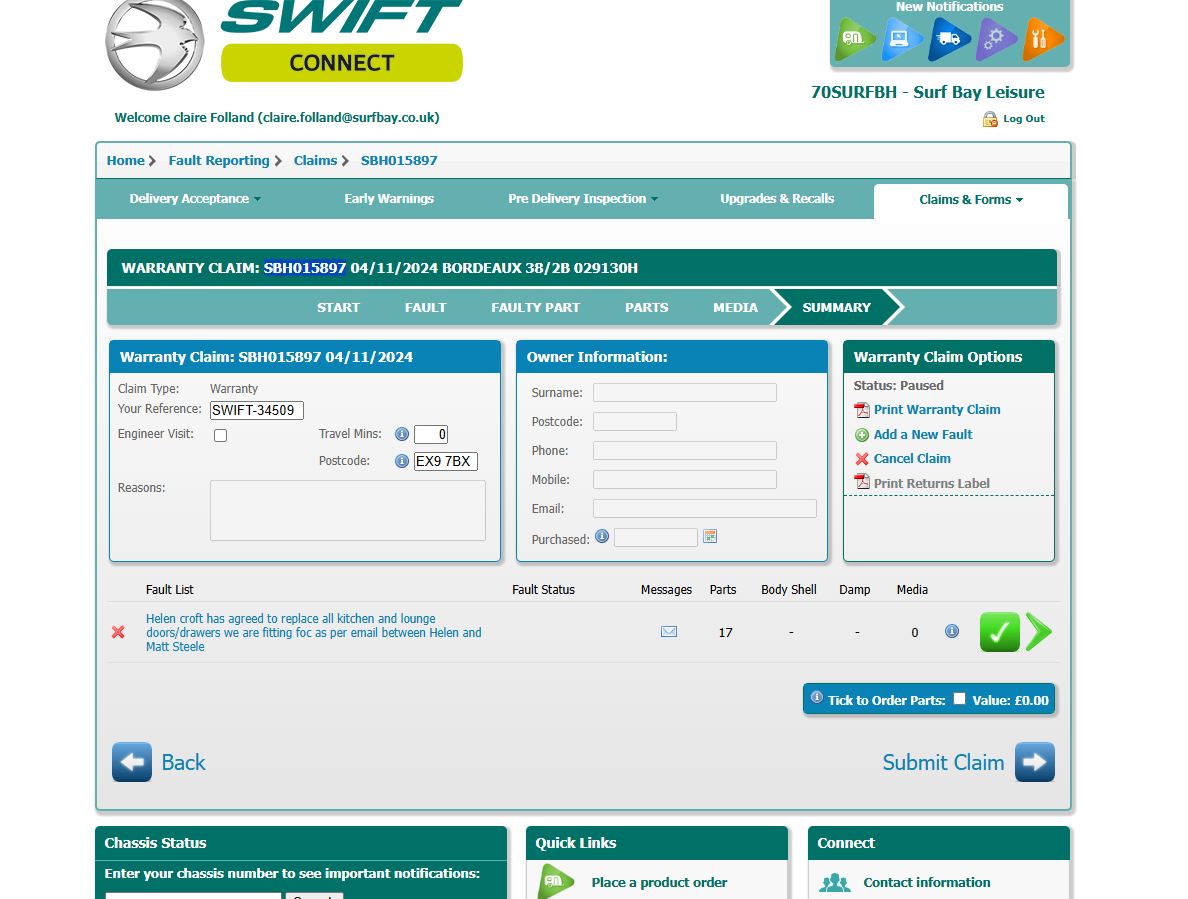This screenshot has width=1188, height=899.
Task: Open the purple gear notification icon
Action: click(x=996, y=39)
